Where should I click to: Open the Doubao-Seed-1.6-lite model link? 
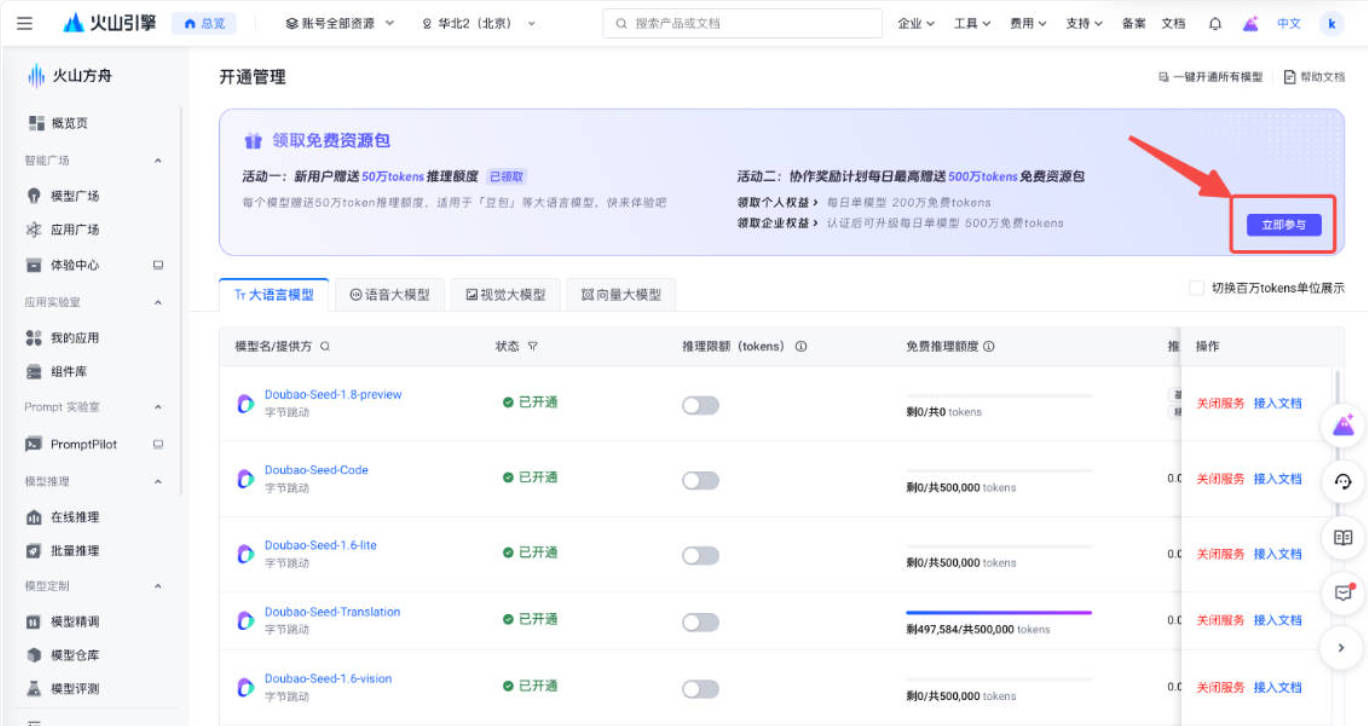point(320,545)
